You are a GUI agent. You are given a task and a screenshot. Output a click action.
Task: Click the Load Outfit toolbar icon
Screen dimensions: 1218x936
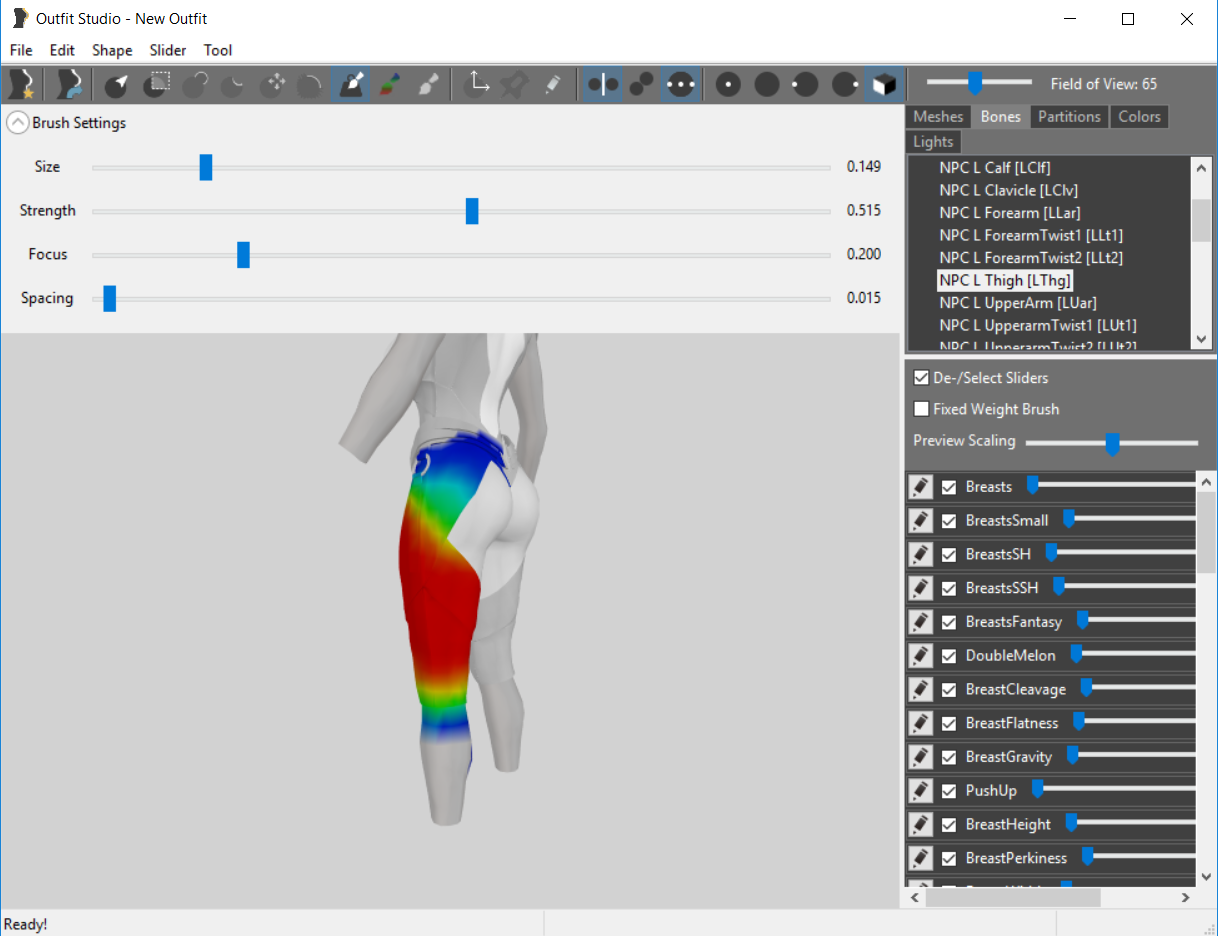tap(68, 85)
